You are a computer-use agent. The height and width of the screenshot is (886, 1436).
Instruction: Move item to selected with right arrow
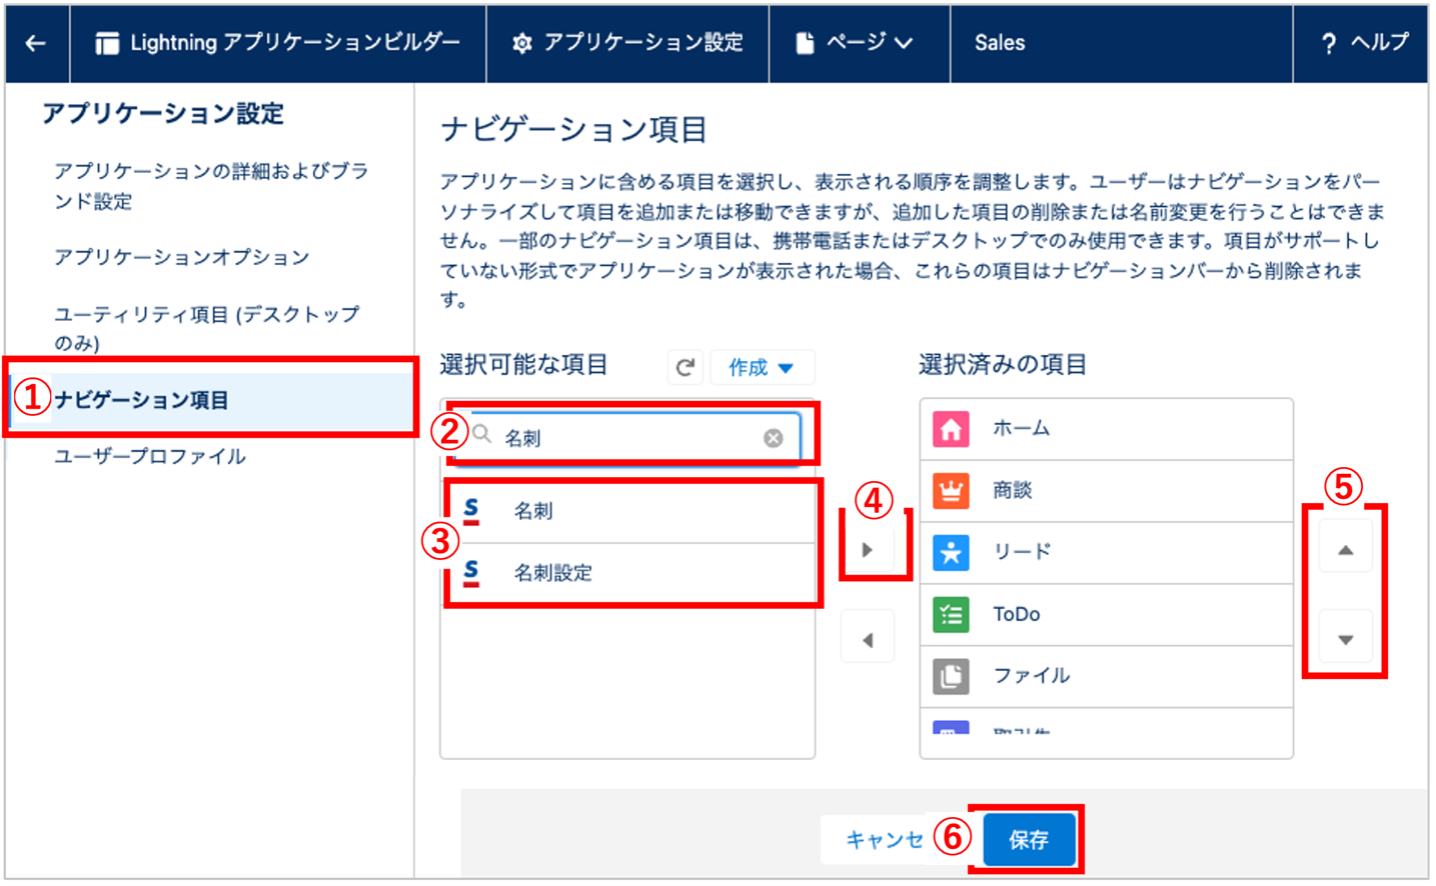tap(867, 549)
